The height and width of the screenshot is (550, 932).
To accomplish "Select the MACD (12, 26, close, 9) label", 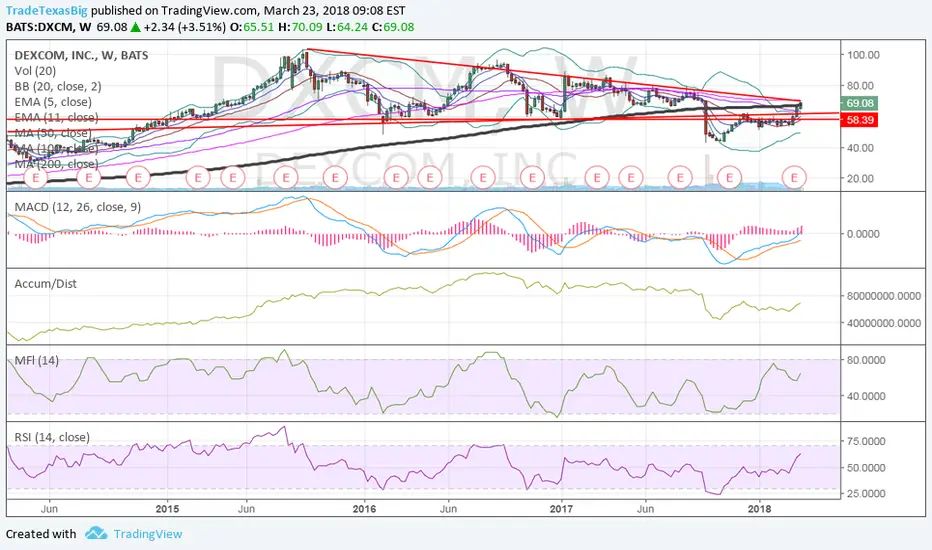I will (x=78, y=207).
